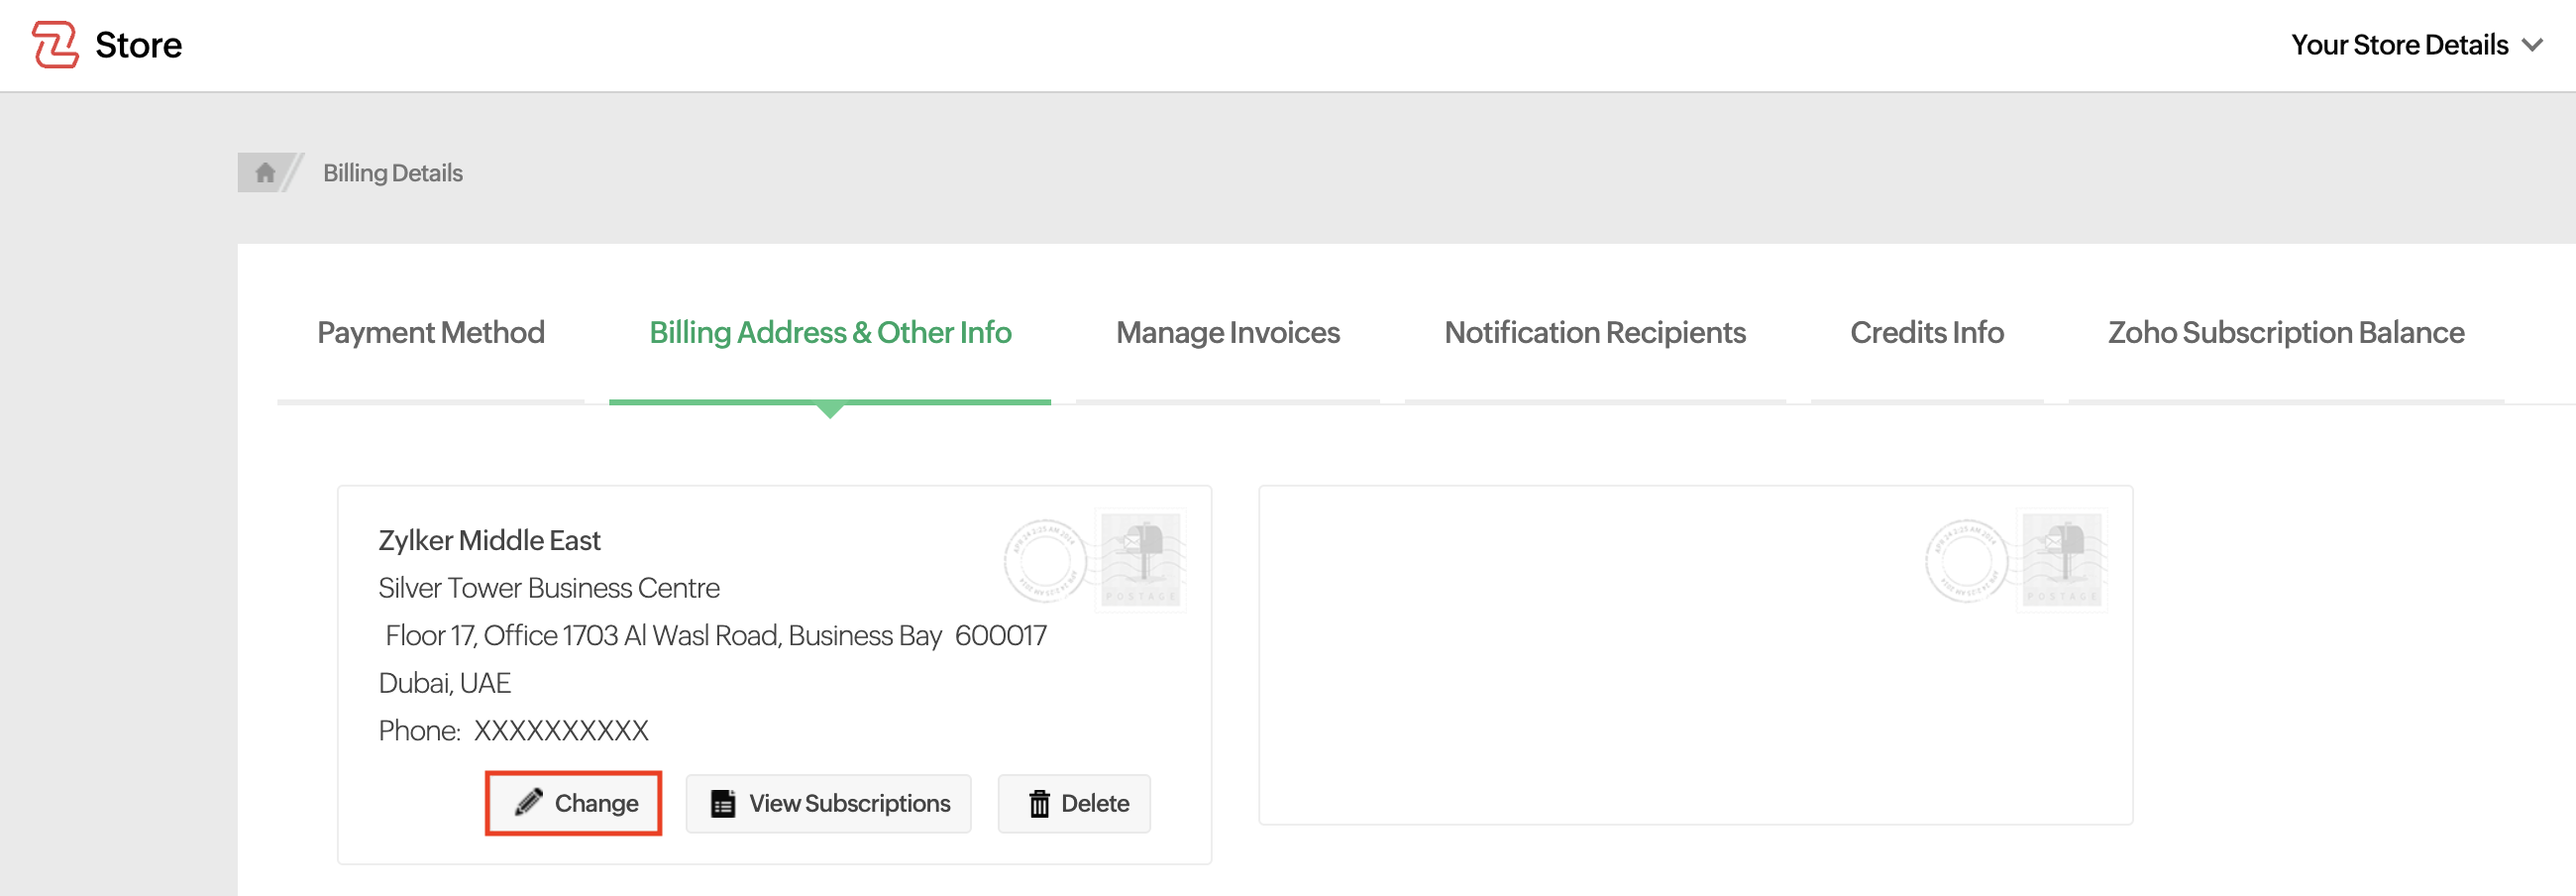Screen dimensions: 2576x896
Task: Click the Billing Details breadcrumb link
Action: (x=392, y=171)
